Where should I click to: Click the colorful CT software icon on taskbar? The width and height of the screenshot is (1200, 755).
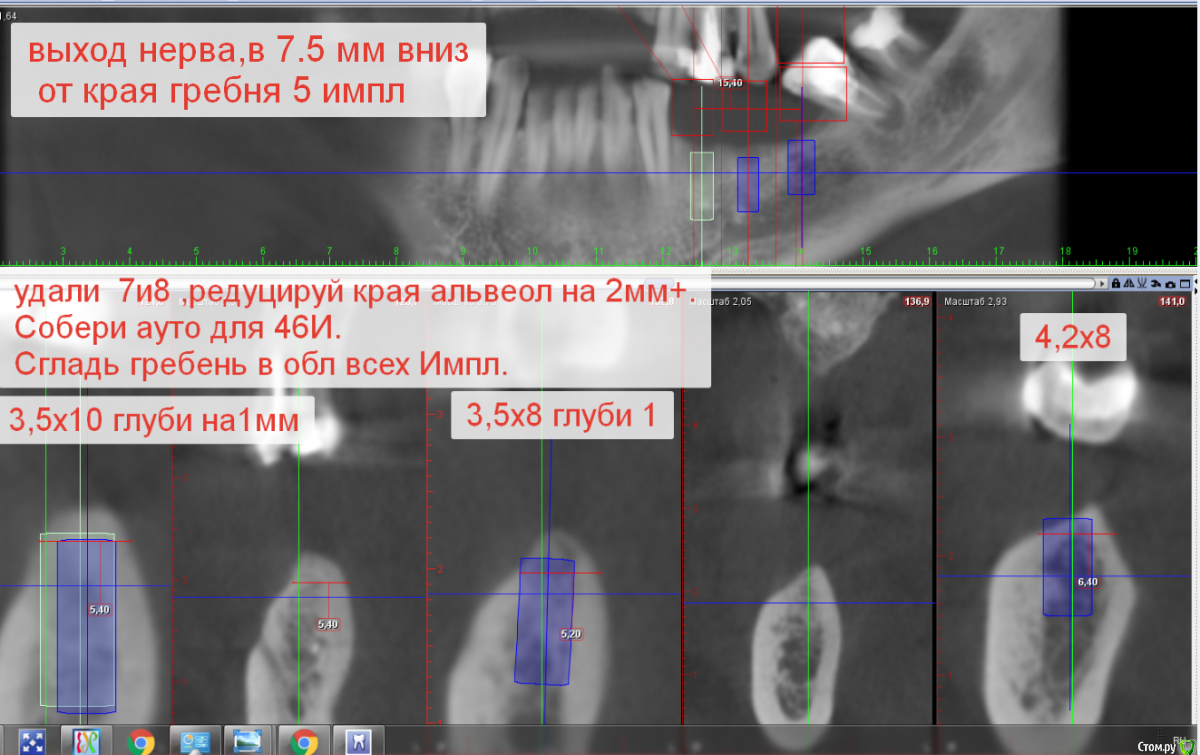pyautogui.click(x=84, y=741)
